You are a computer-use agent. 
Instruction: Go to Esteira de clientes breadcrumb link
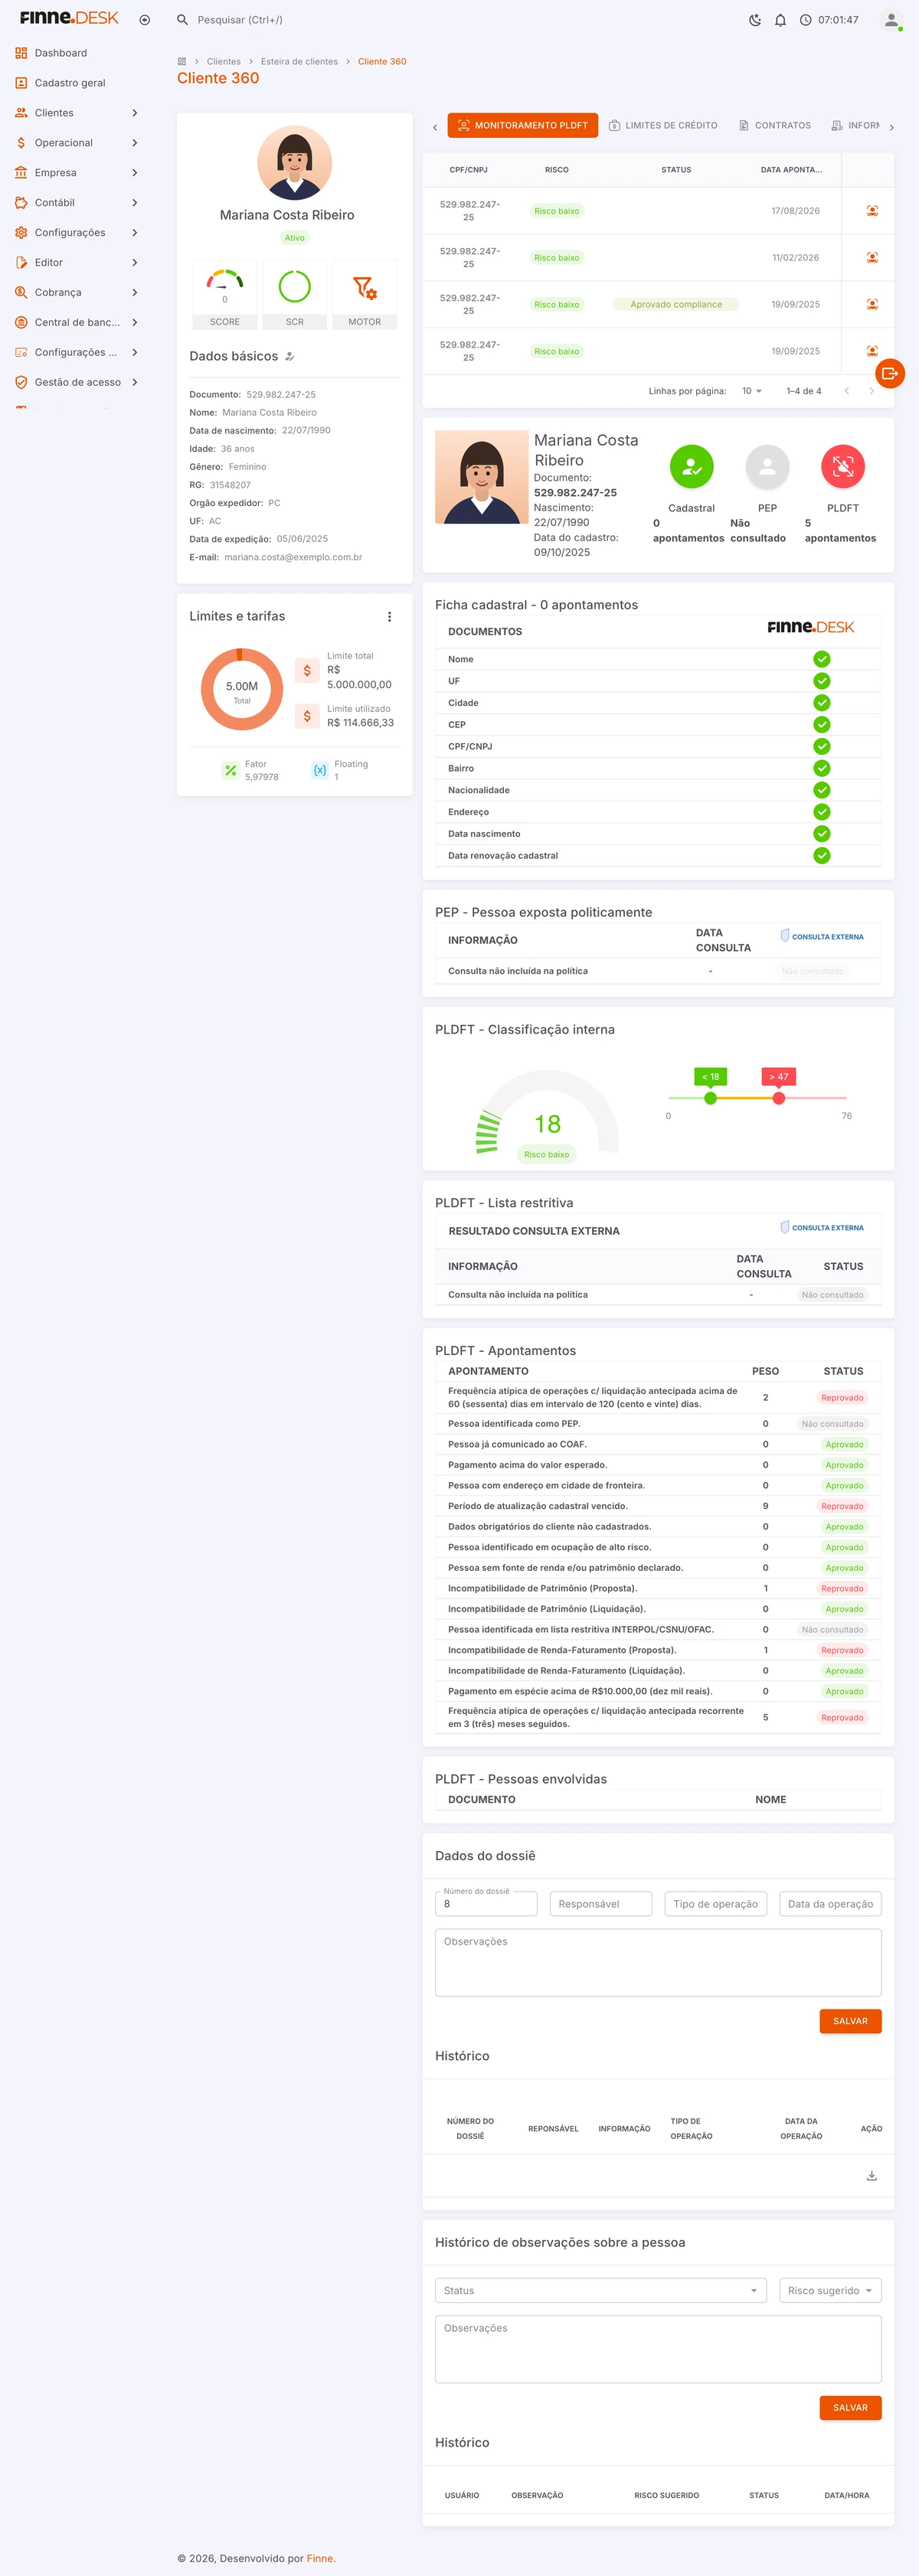299,62
